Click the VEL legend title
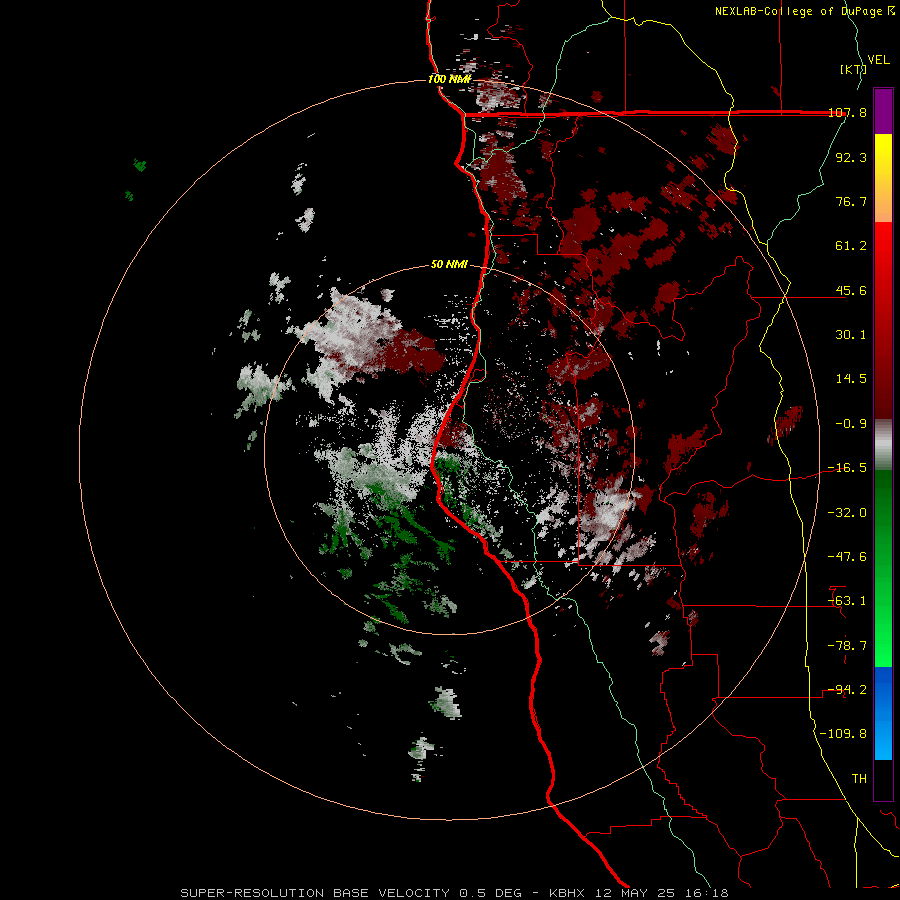 (x=878, y=60)
